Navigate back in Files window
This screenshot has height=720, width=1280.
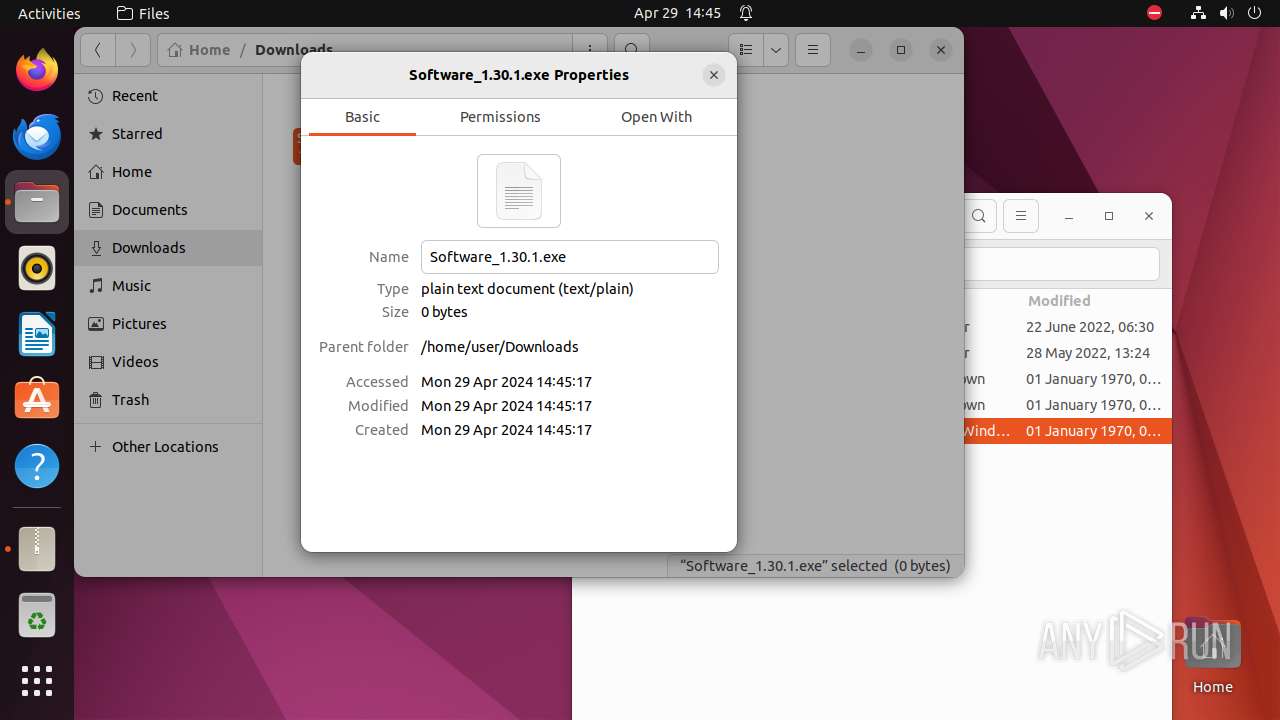coord(98,50)
